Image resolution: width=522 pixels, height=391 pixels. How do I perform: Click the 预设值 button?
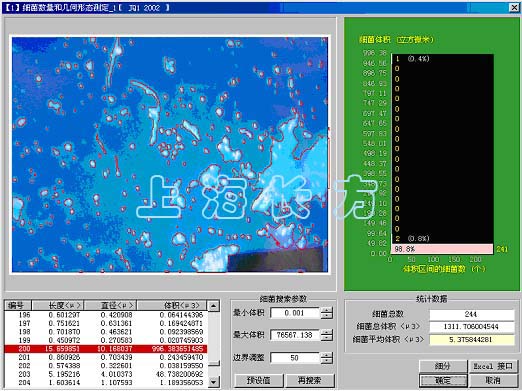(x=259, y=380)
